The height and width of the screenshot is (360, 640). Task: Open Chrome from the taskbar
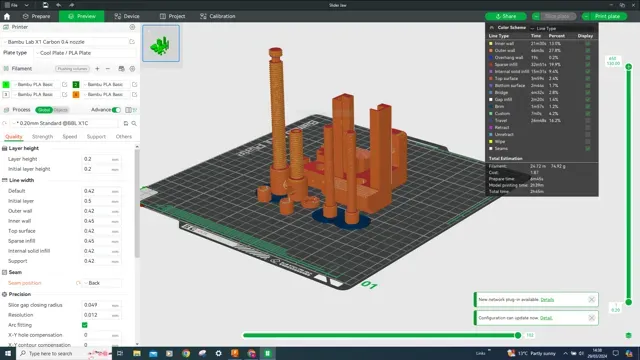click(x=186, y=353)
